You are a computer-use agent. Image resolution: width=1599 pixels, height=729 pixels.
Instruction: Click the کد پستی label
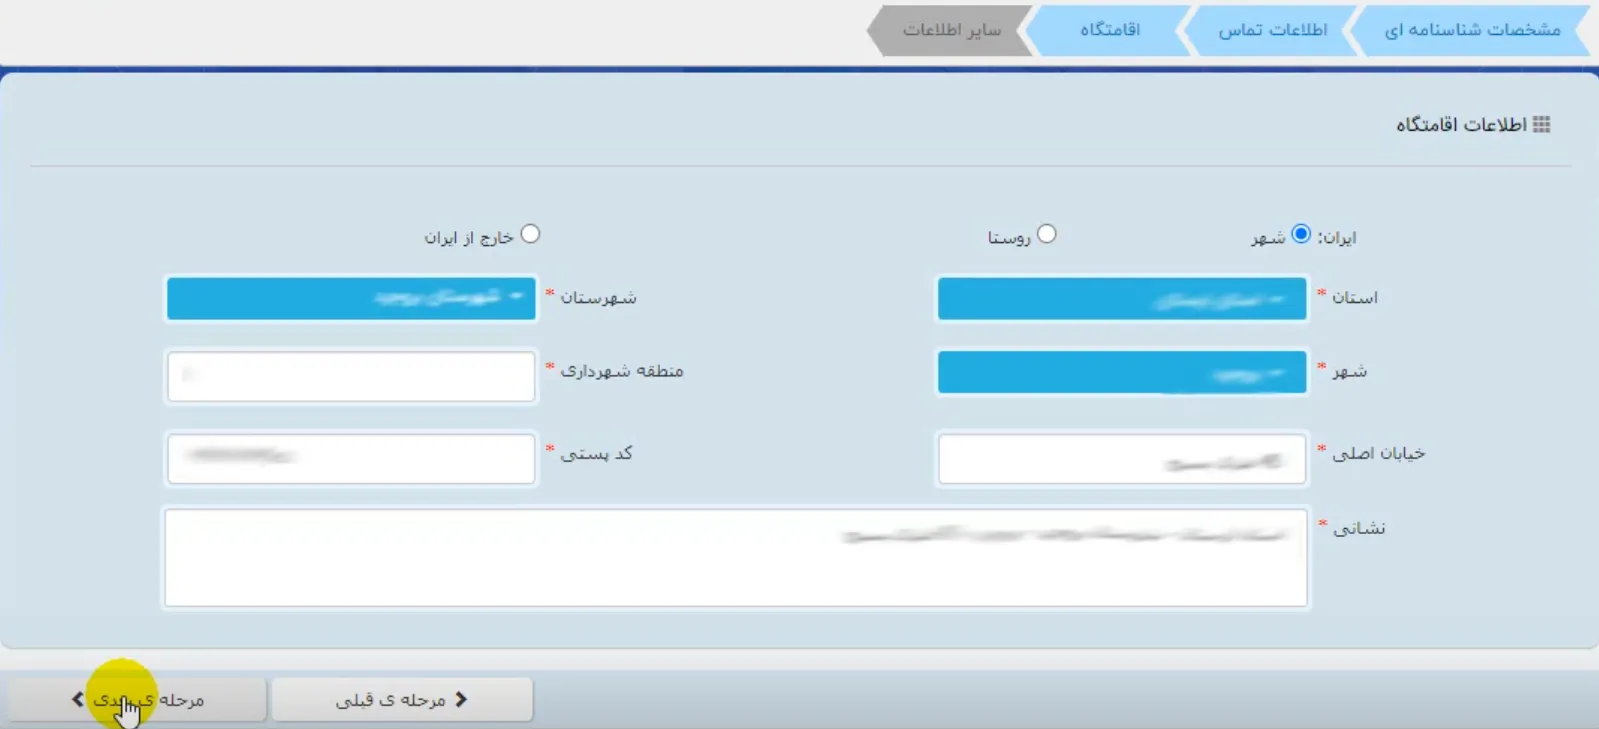[596, 453]
